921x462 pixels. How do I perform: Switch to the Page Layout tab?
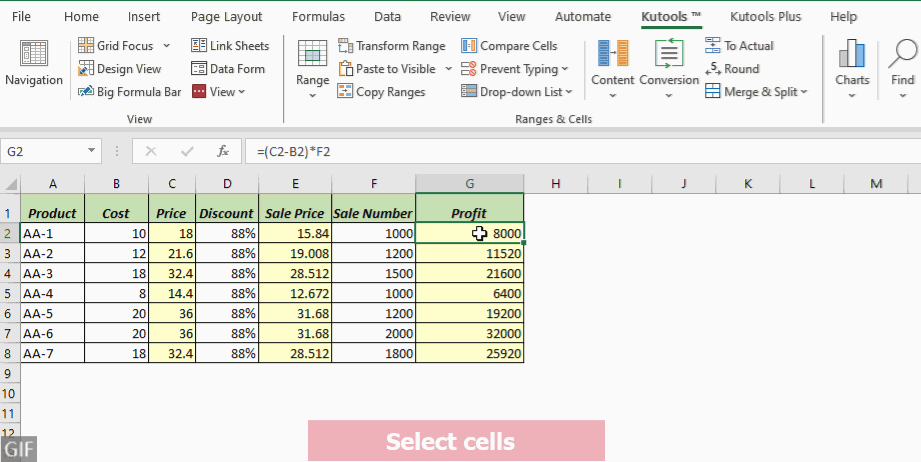226,17
